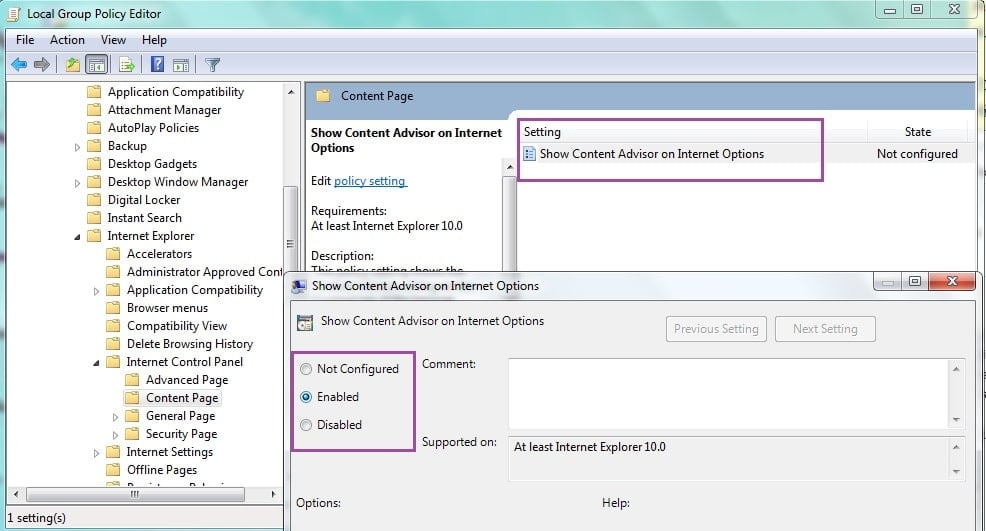Click the Back arrow toolbar icon

click(x=19, y=64)
